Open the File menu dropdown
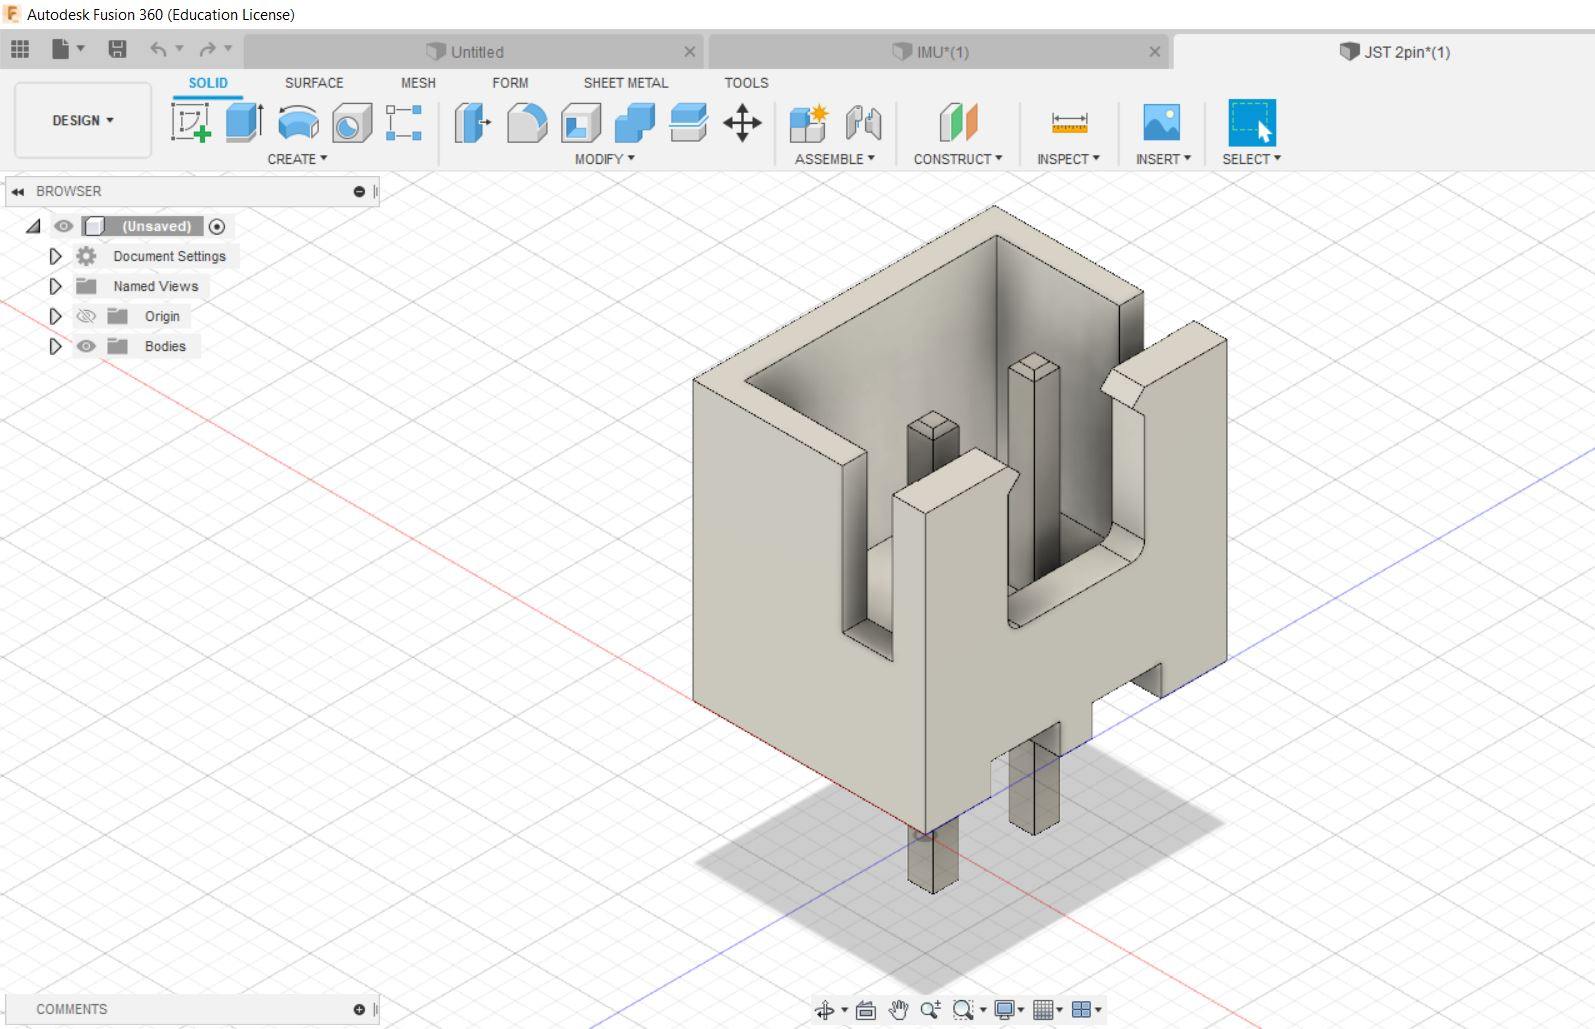This screenshot has height=1029, width=1595. pos(68,49)
